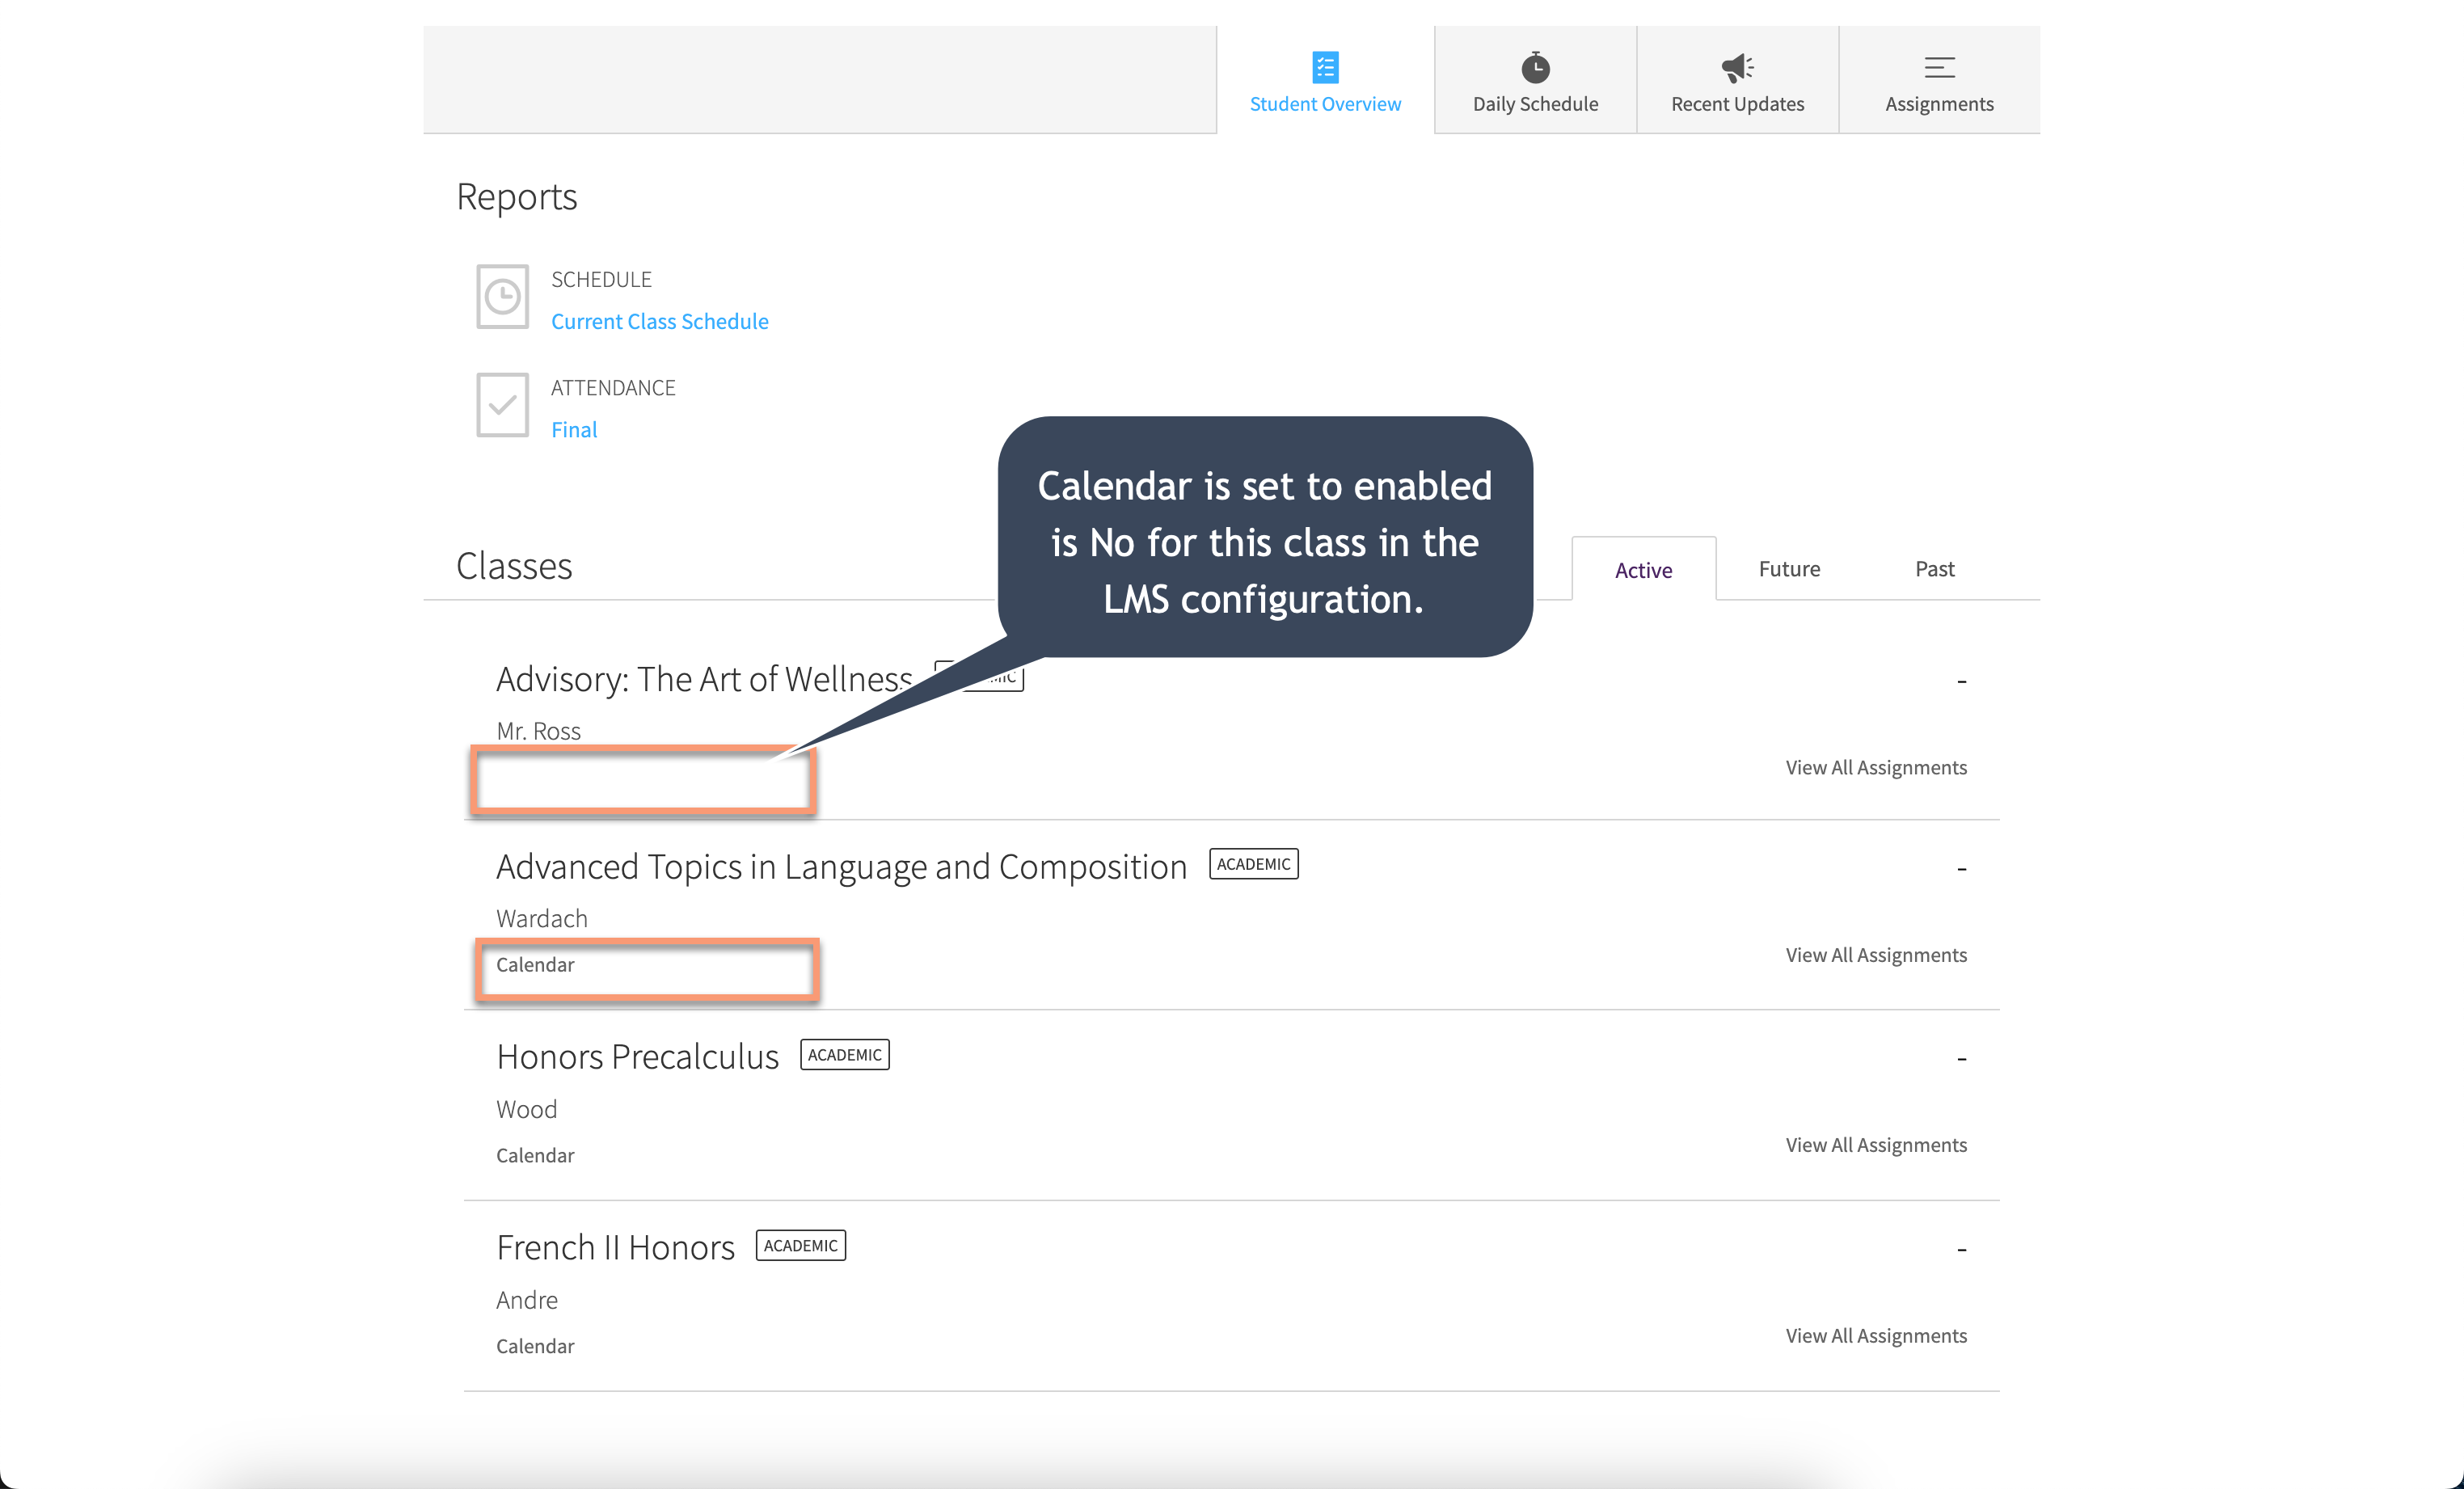Select the Student Overview icon
Image resolution: width=2464 pixels, height=1489 pixels.
1325,67
